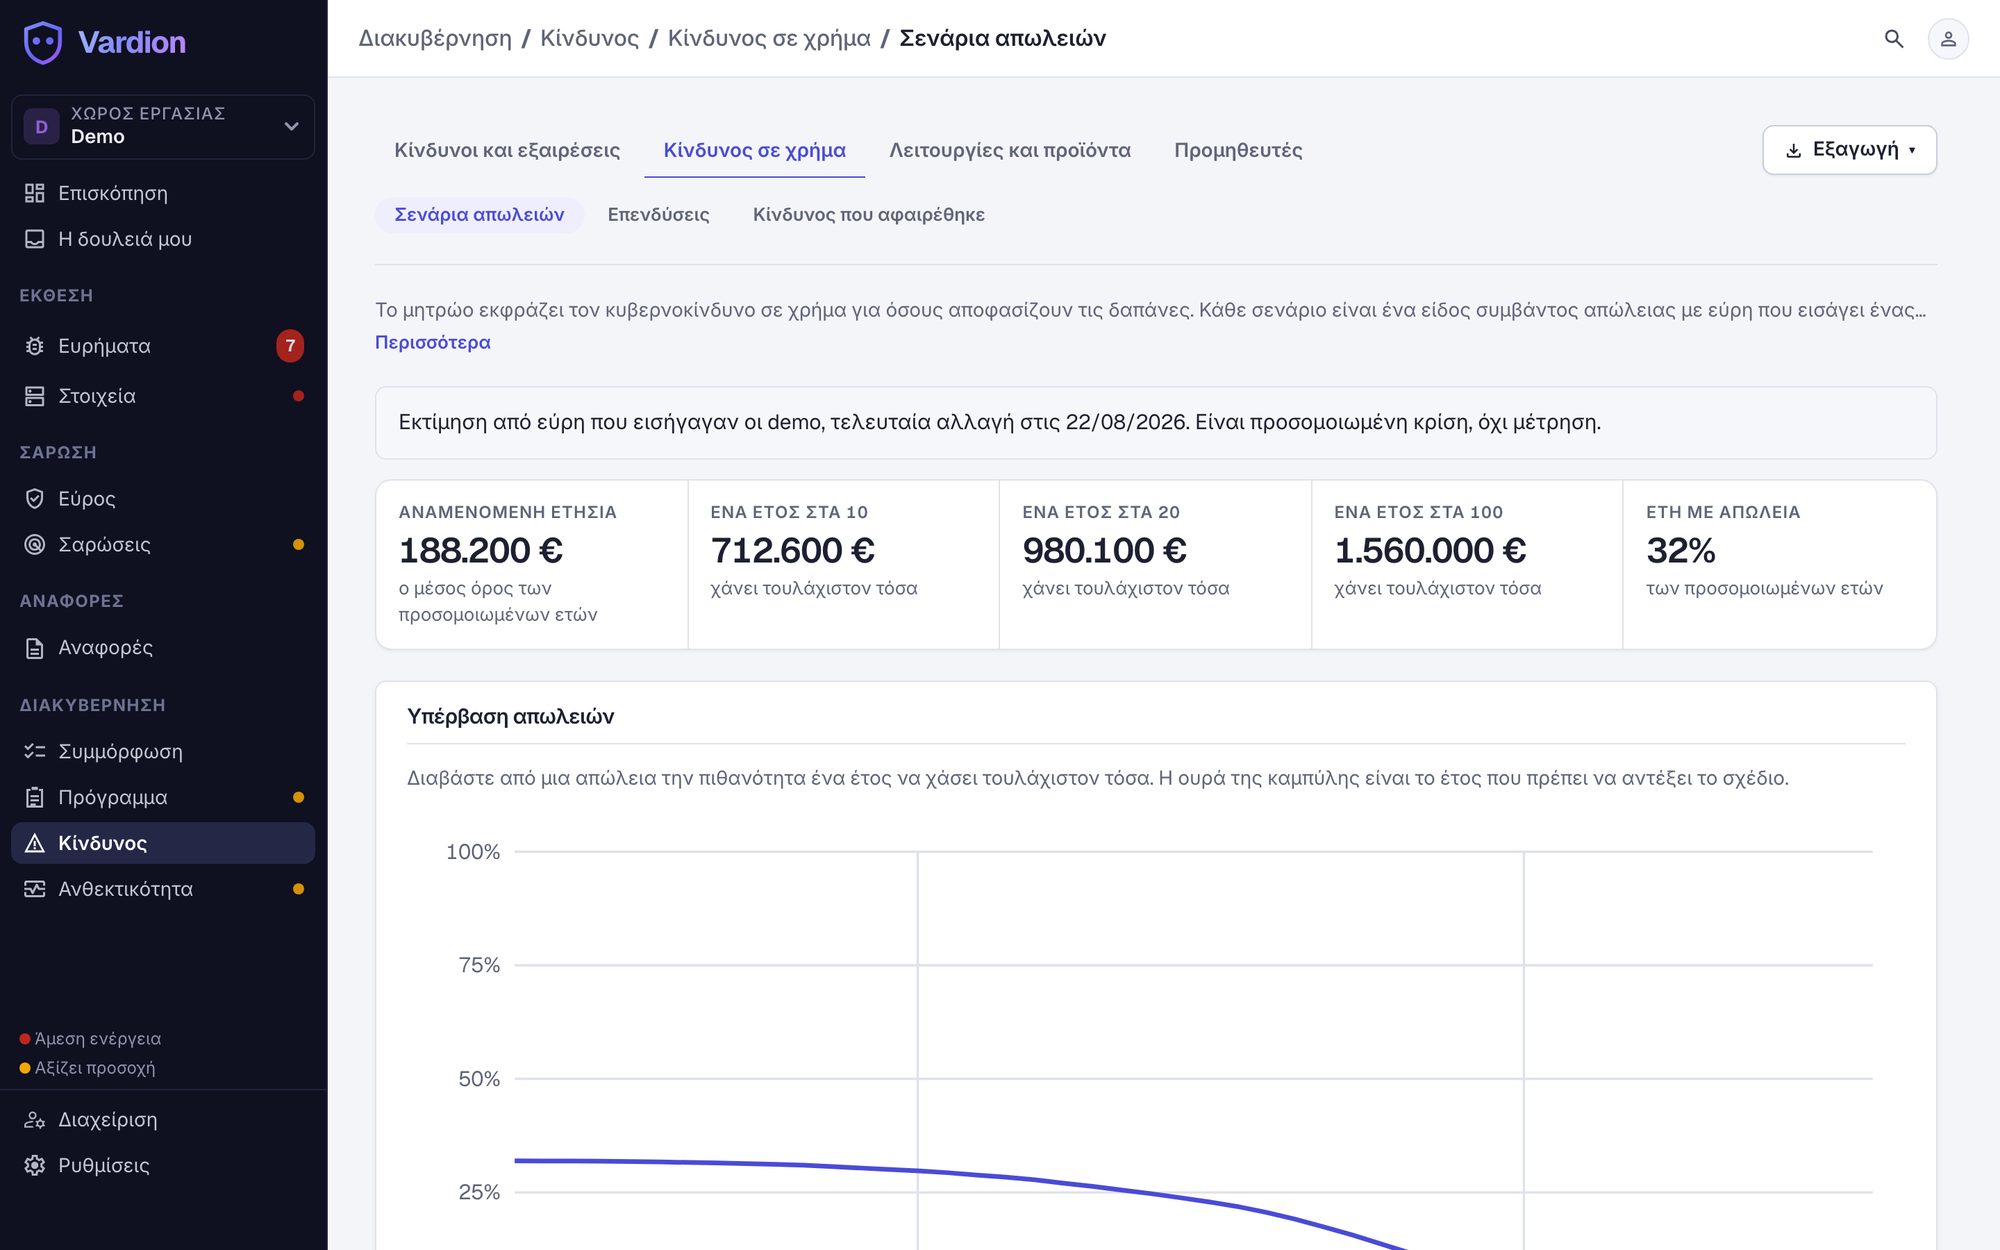Click the Διαχείριση user-gear icon
The image size is (2000, 1250).
point(35,1120)
